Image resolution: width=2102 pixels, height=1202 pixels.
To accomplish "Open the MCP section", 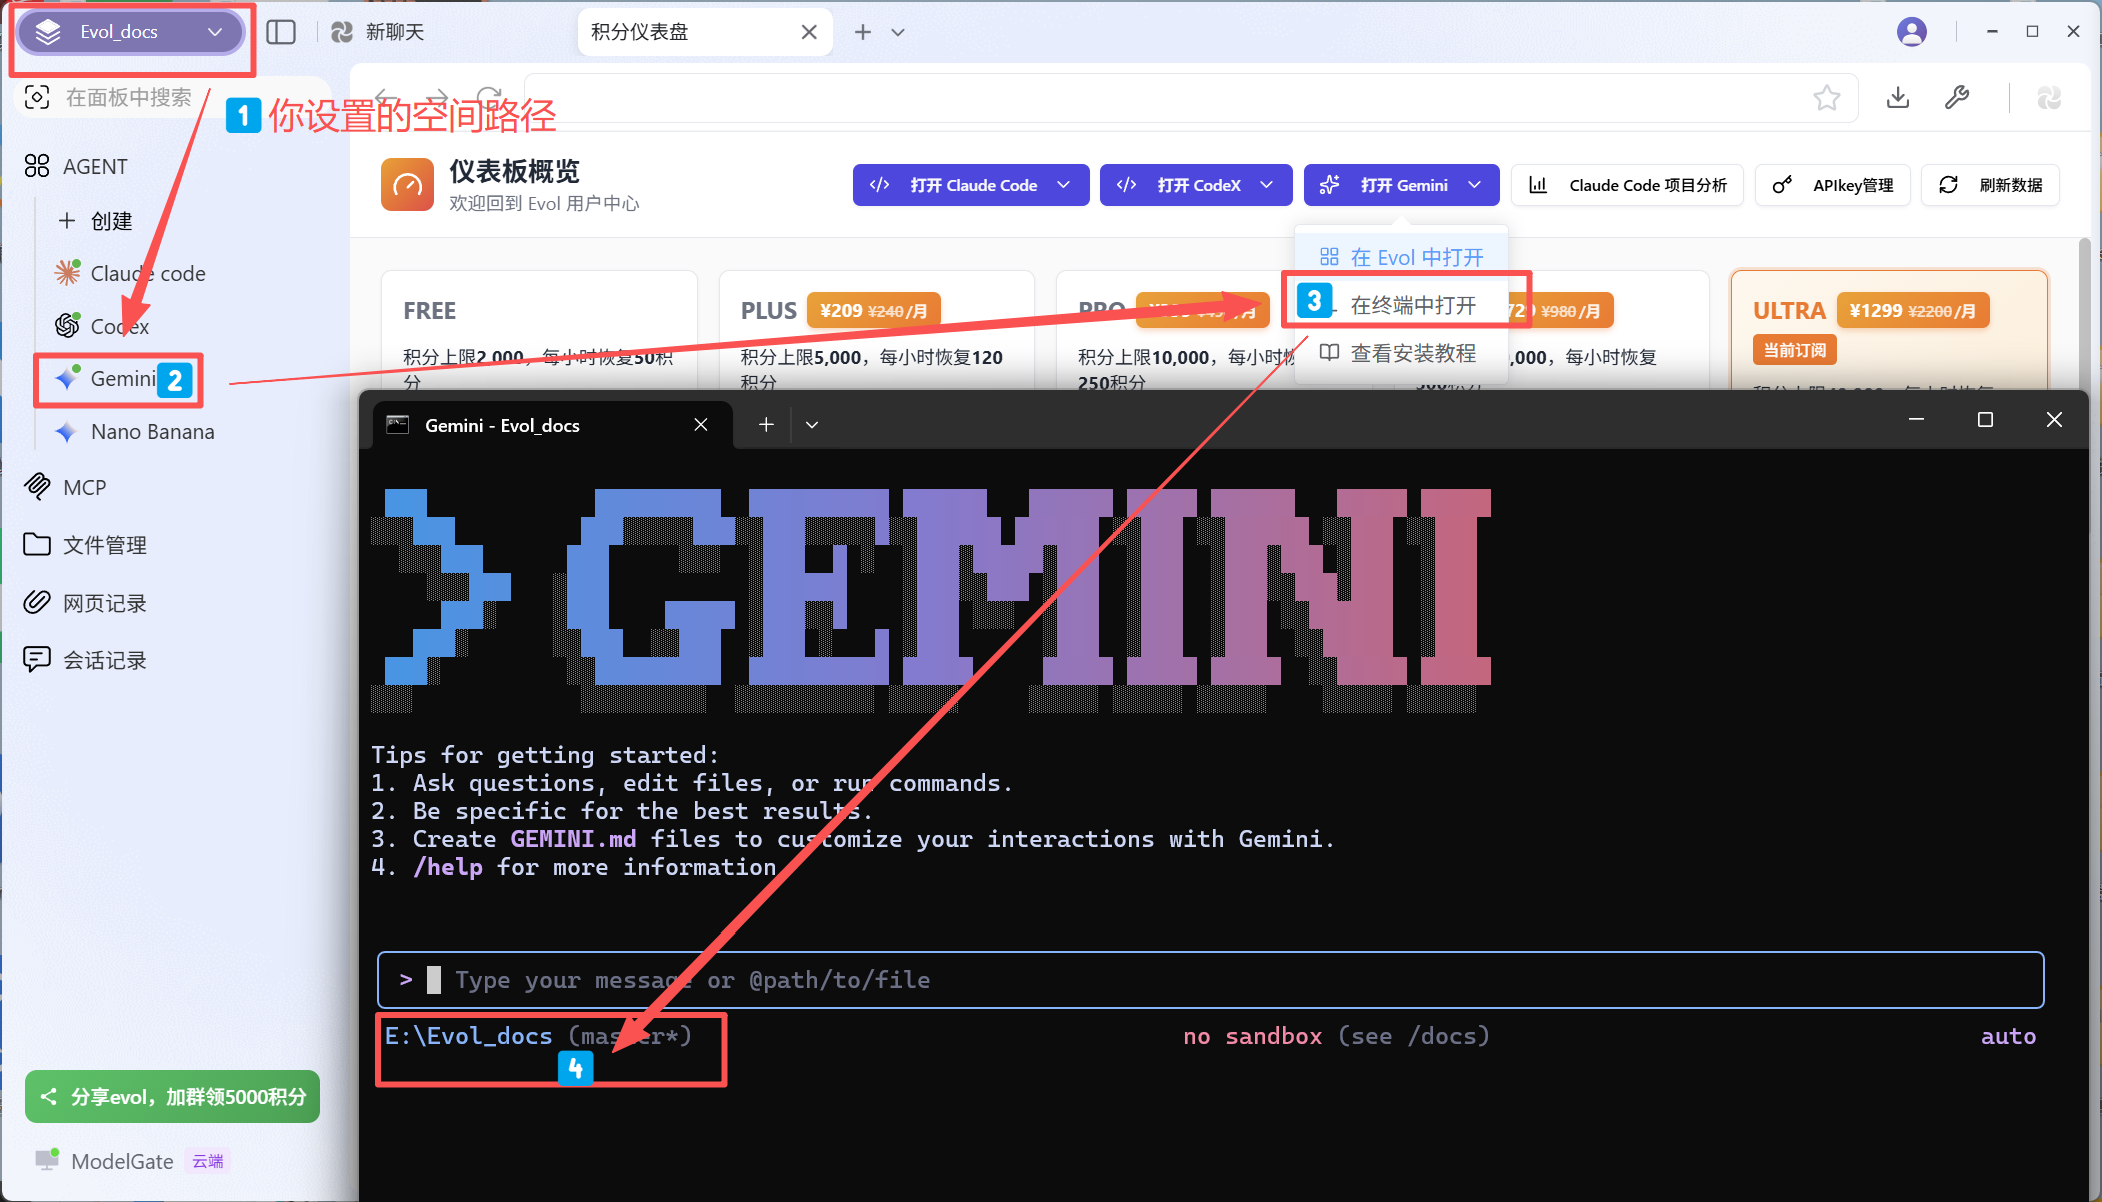I will (84, 488).
